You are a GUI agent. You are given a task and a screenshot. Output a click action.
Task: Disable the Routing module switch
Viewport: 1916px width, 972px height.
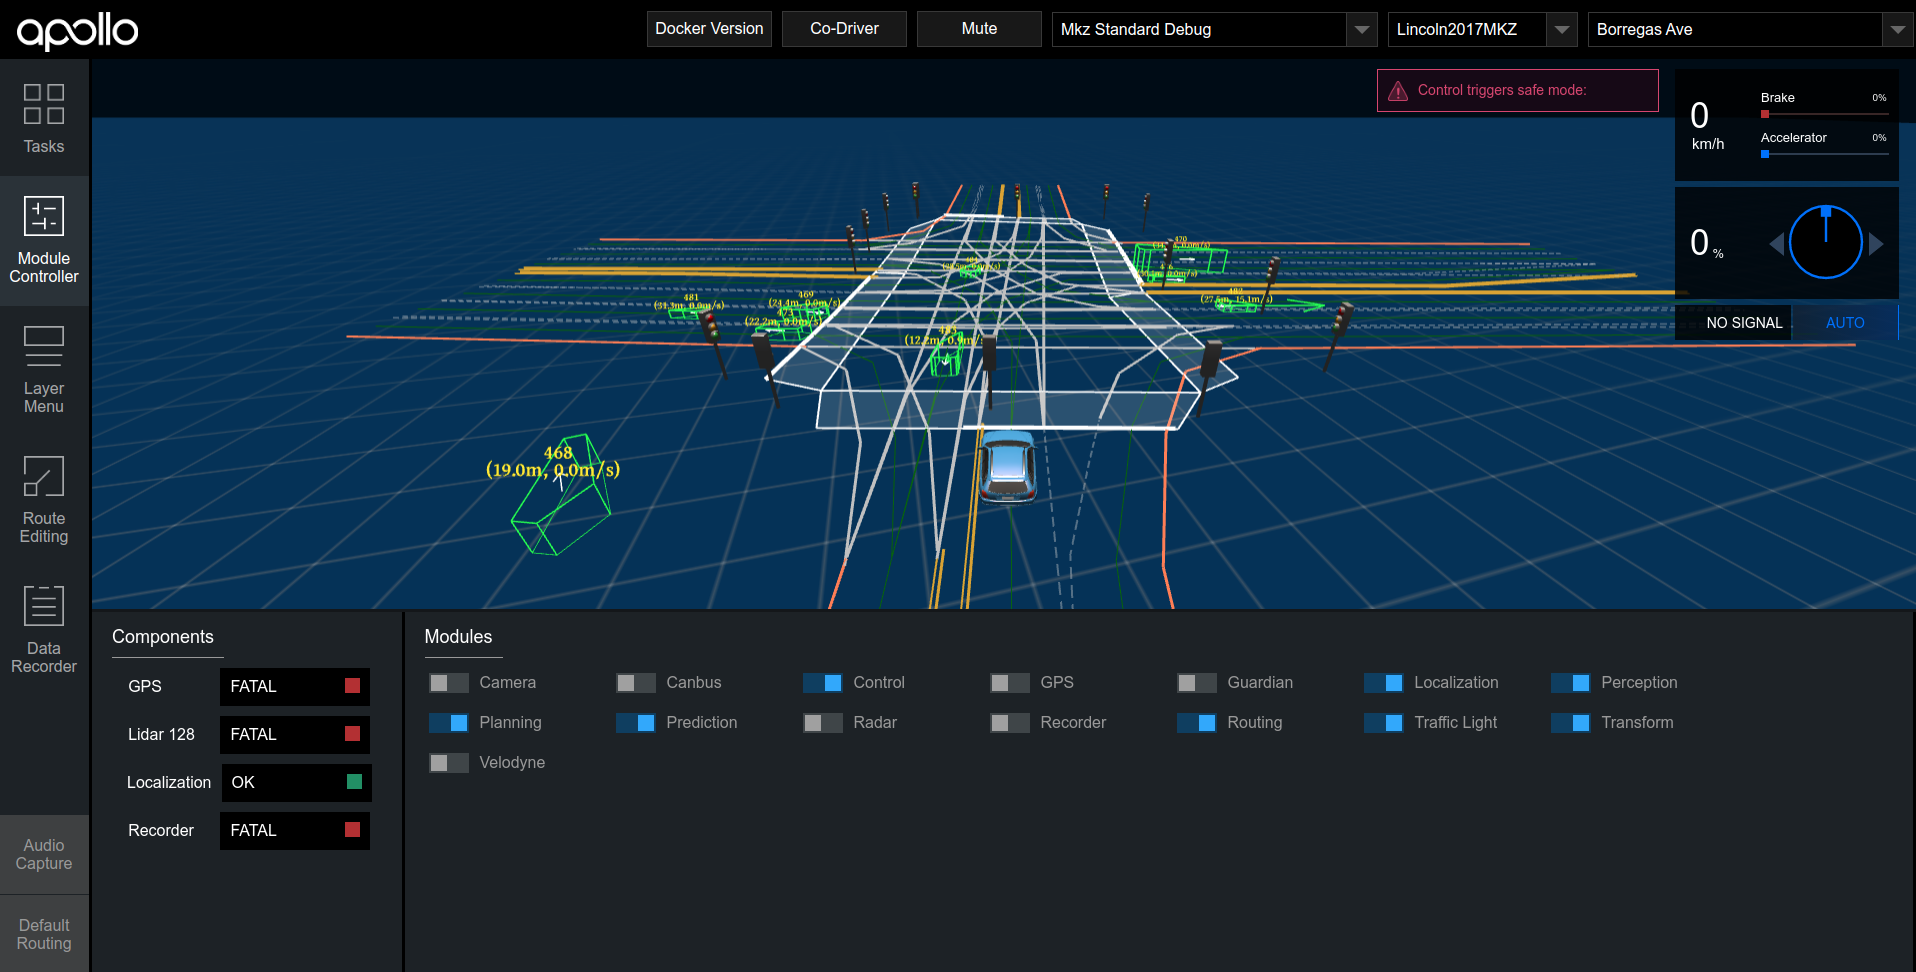click(1197, 723)
